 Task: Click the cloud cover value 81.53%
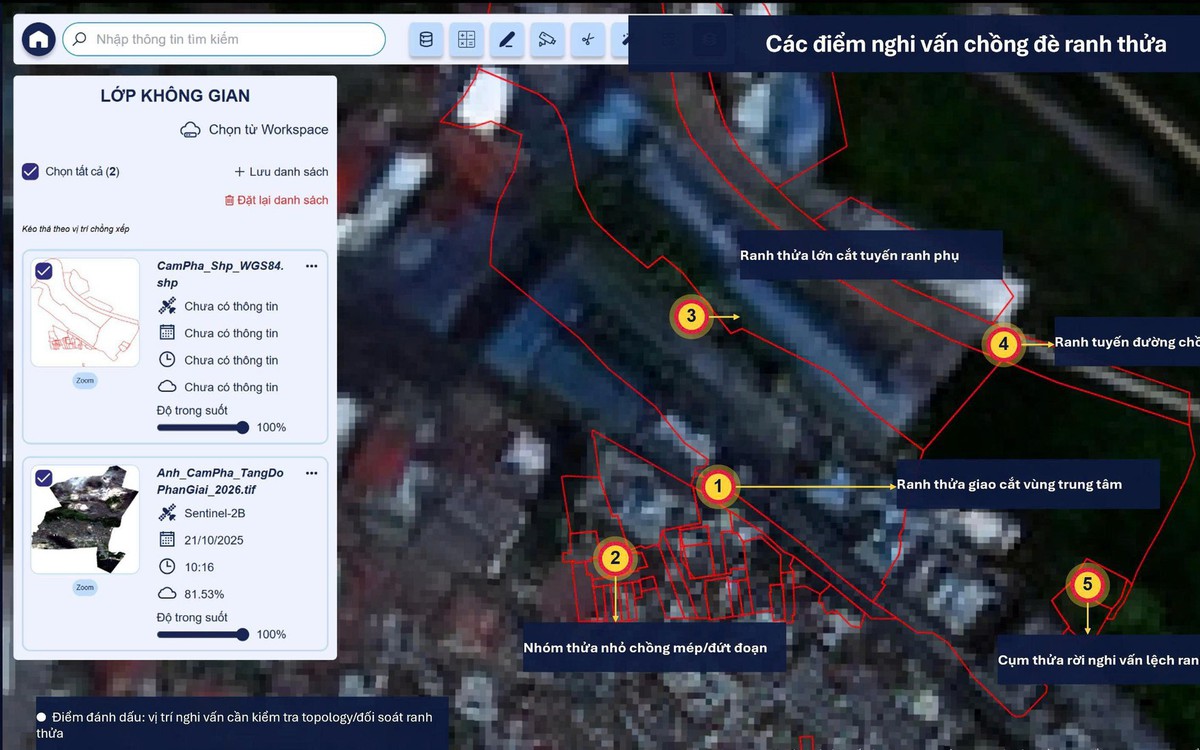click(204, 594)
